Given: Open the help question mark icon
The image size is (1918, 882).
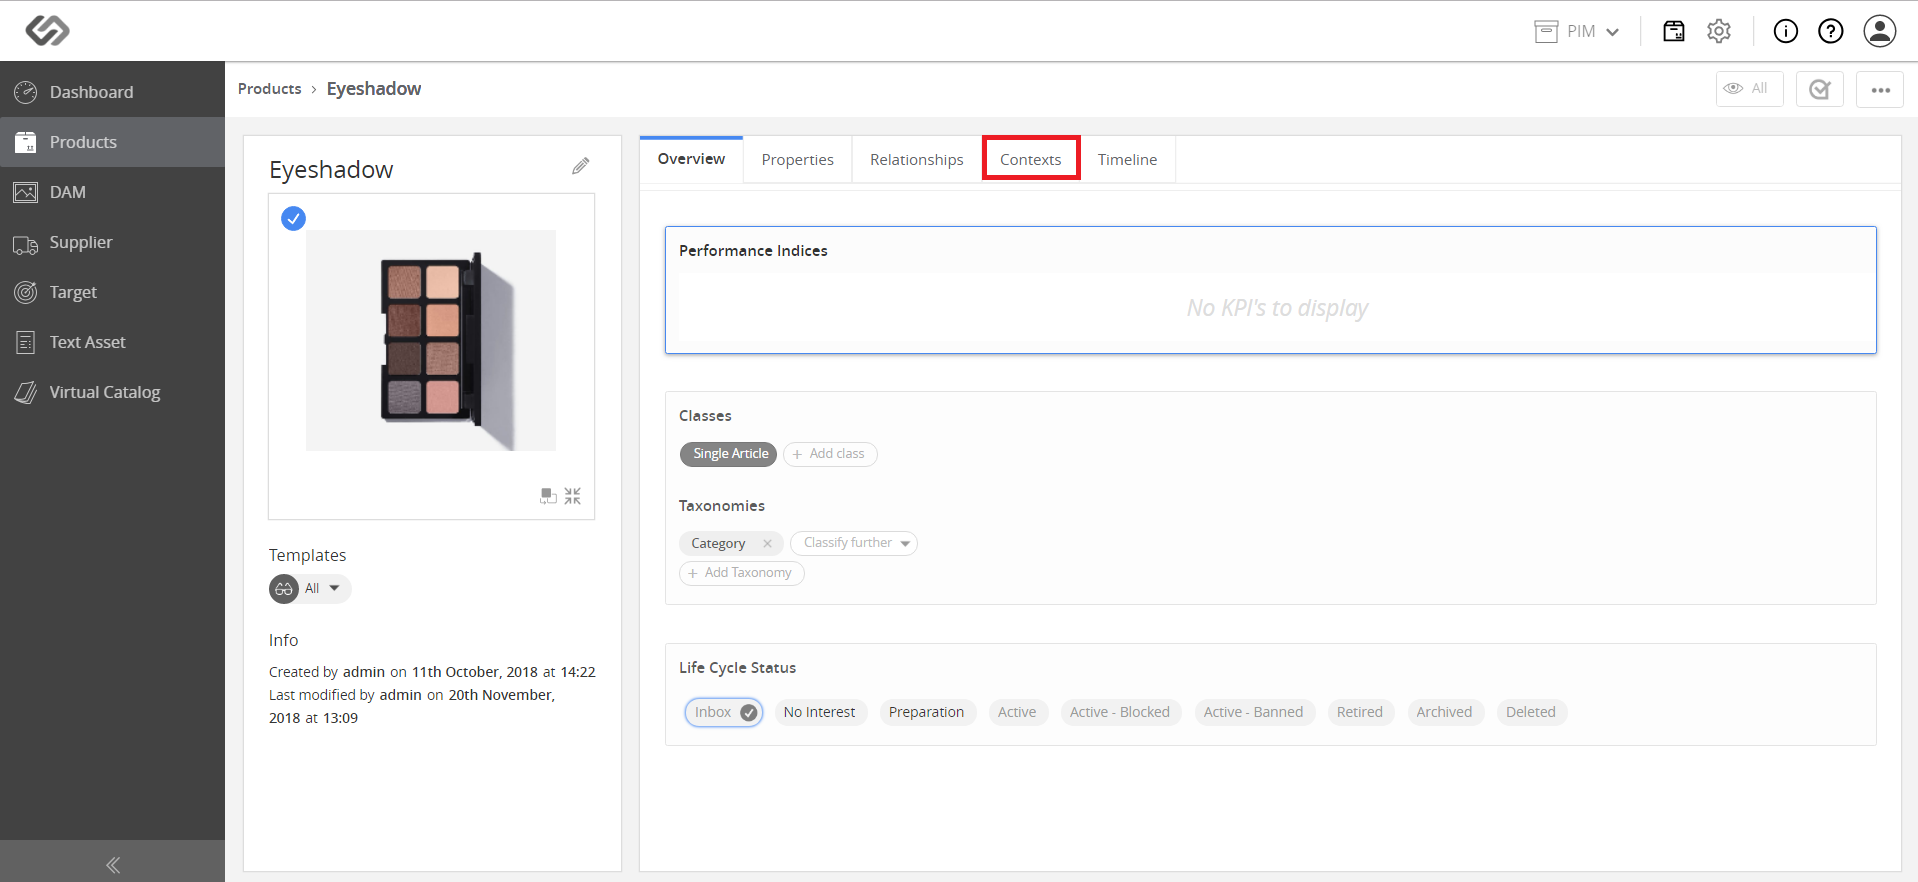Looking at the screenshot, I should pyautogui.click(x=1830, y=32).
